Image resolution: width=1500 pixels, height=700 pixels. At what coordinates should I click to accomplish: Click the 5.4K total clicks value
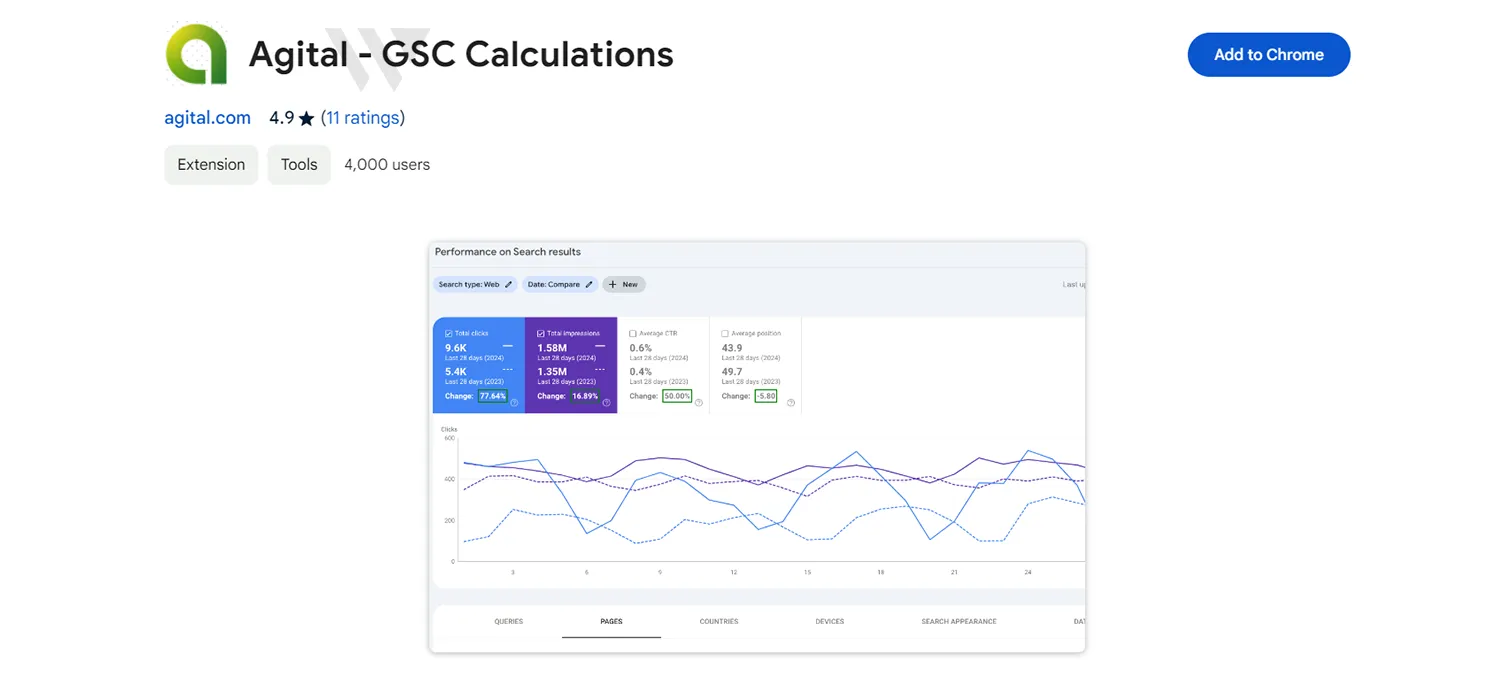click(456, 372)
